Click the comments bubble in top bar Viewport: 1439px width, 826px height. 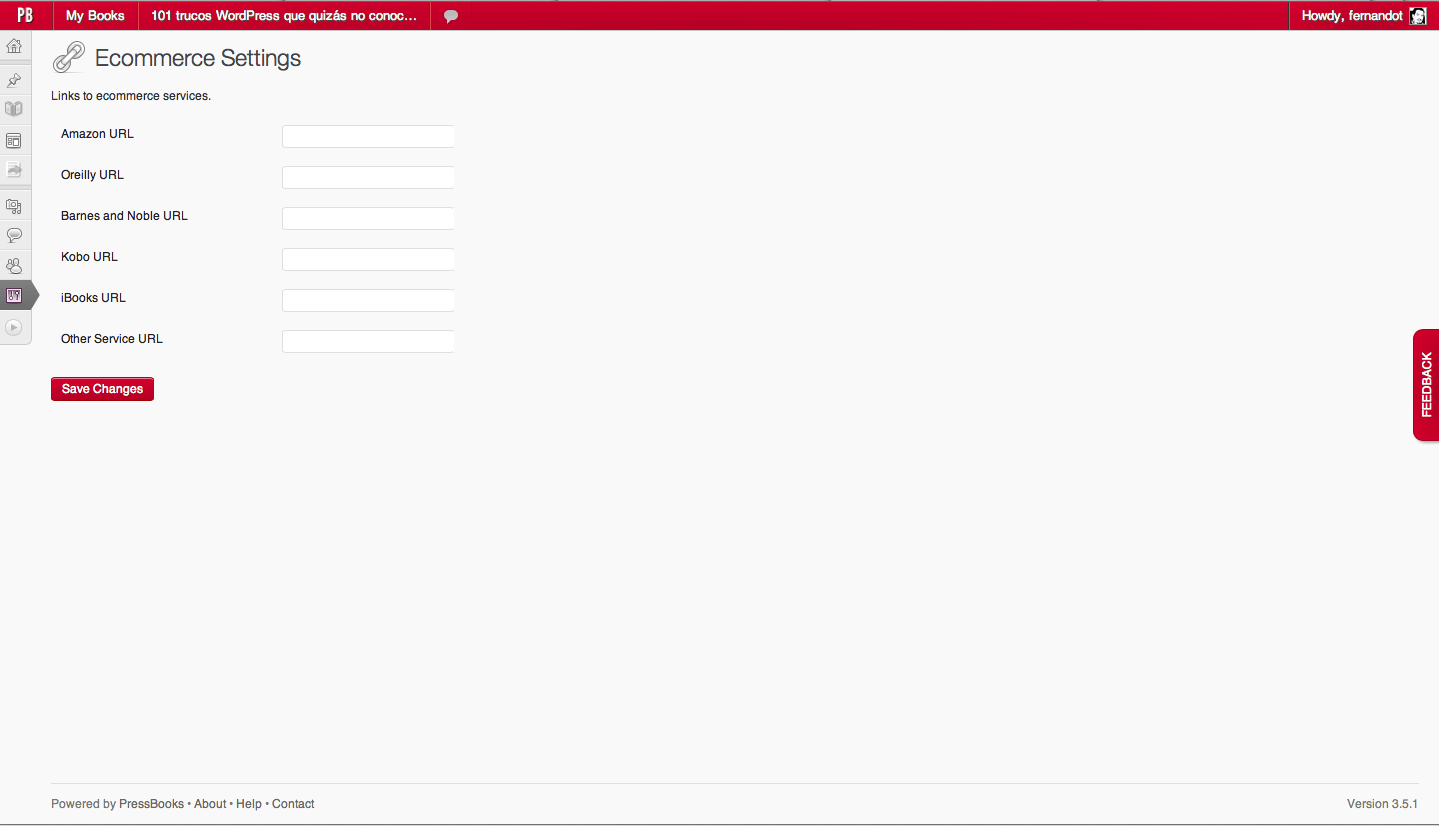click(451, 16)
